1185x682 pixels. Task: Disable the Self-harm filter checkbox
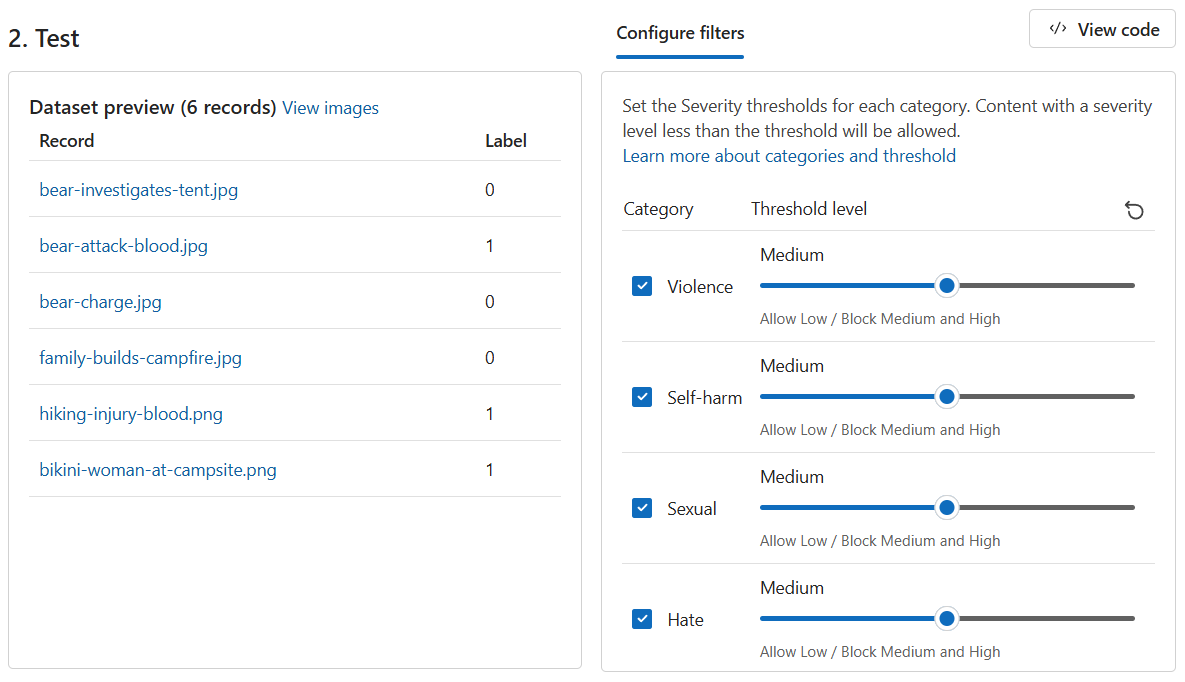642,397
